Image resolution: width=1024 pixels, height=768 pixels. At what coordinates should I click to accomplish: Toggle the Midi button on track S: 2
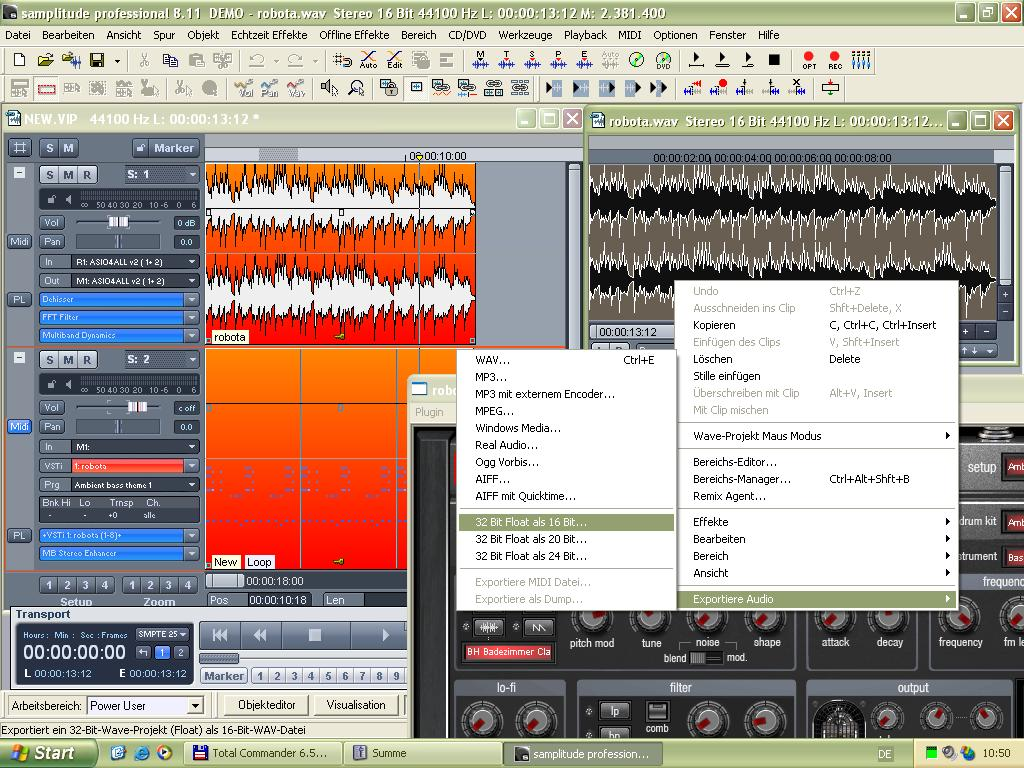[x=20, y=426]
